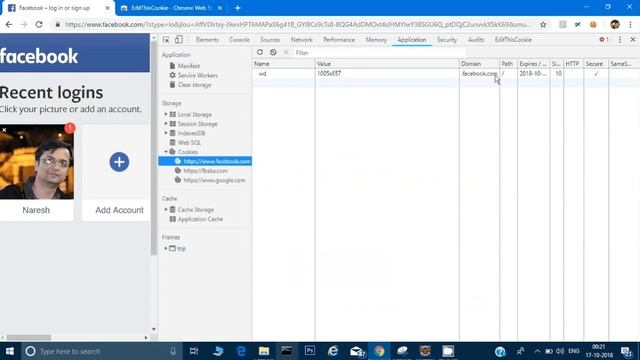
Task: Go back in browser history
Action: point(9,24)
